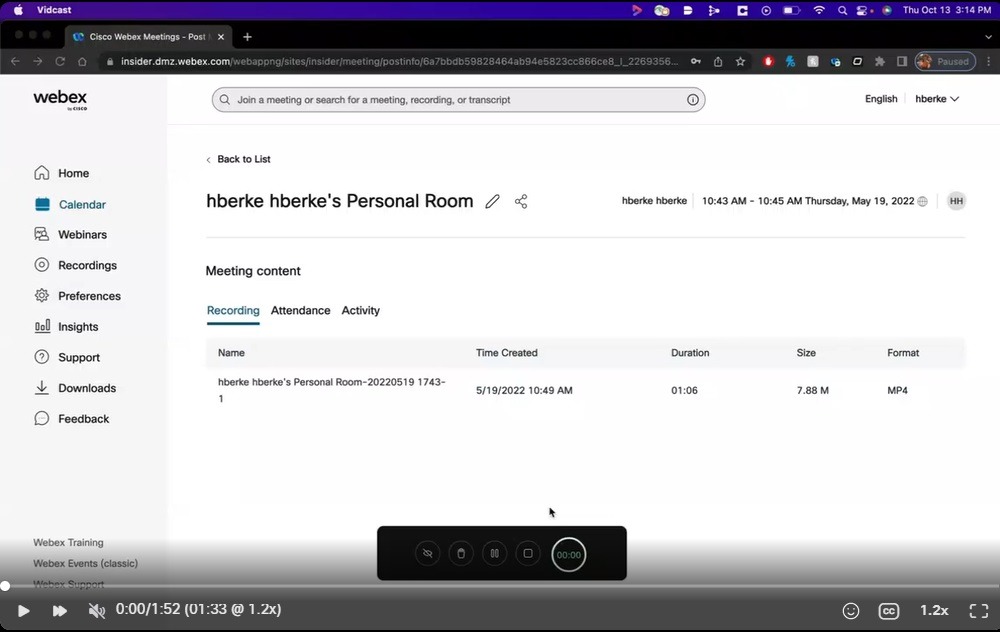Viewport: 1000px width, 632px height.
Task: Open Calendar in the Webex sidebar
Action: pyautogui.click(x=70, y=204)
